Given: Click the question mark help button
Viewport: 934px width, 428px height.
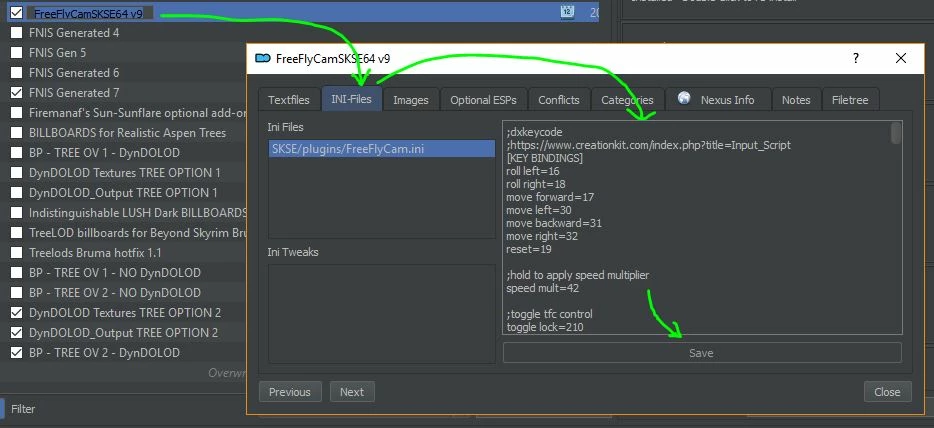Looking at the screenshot, I should pos(856,58).
